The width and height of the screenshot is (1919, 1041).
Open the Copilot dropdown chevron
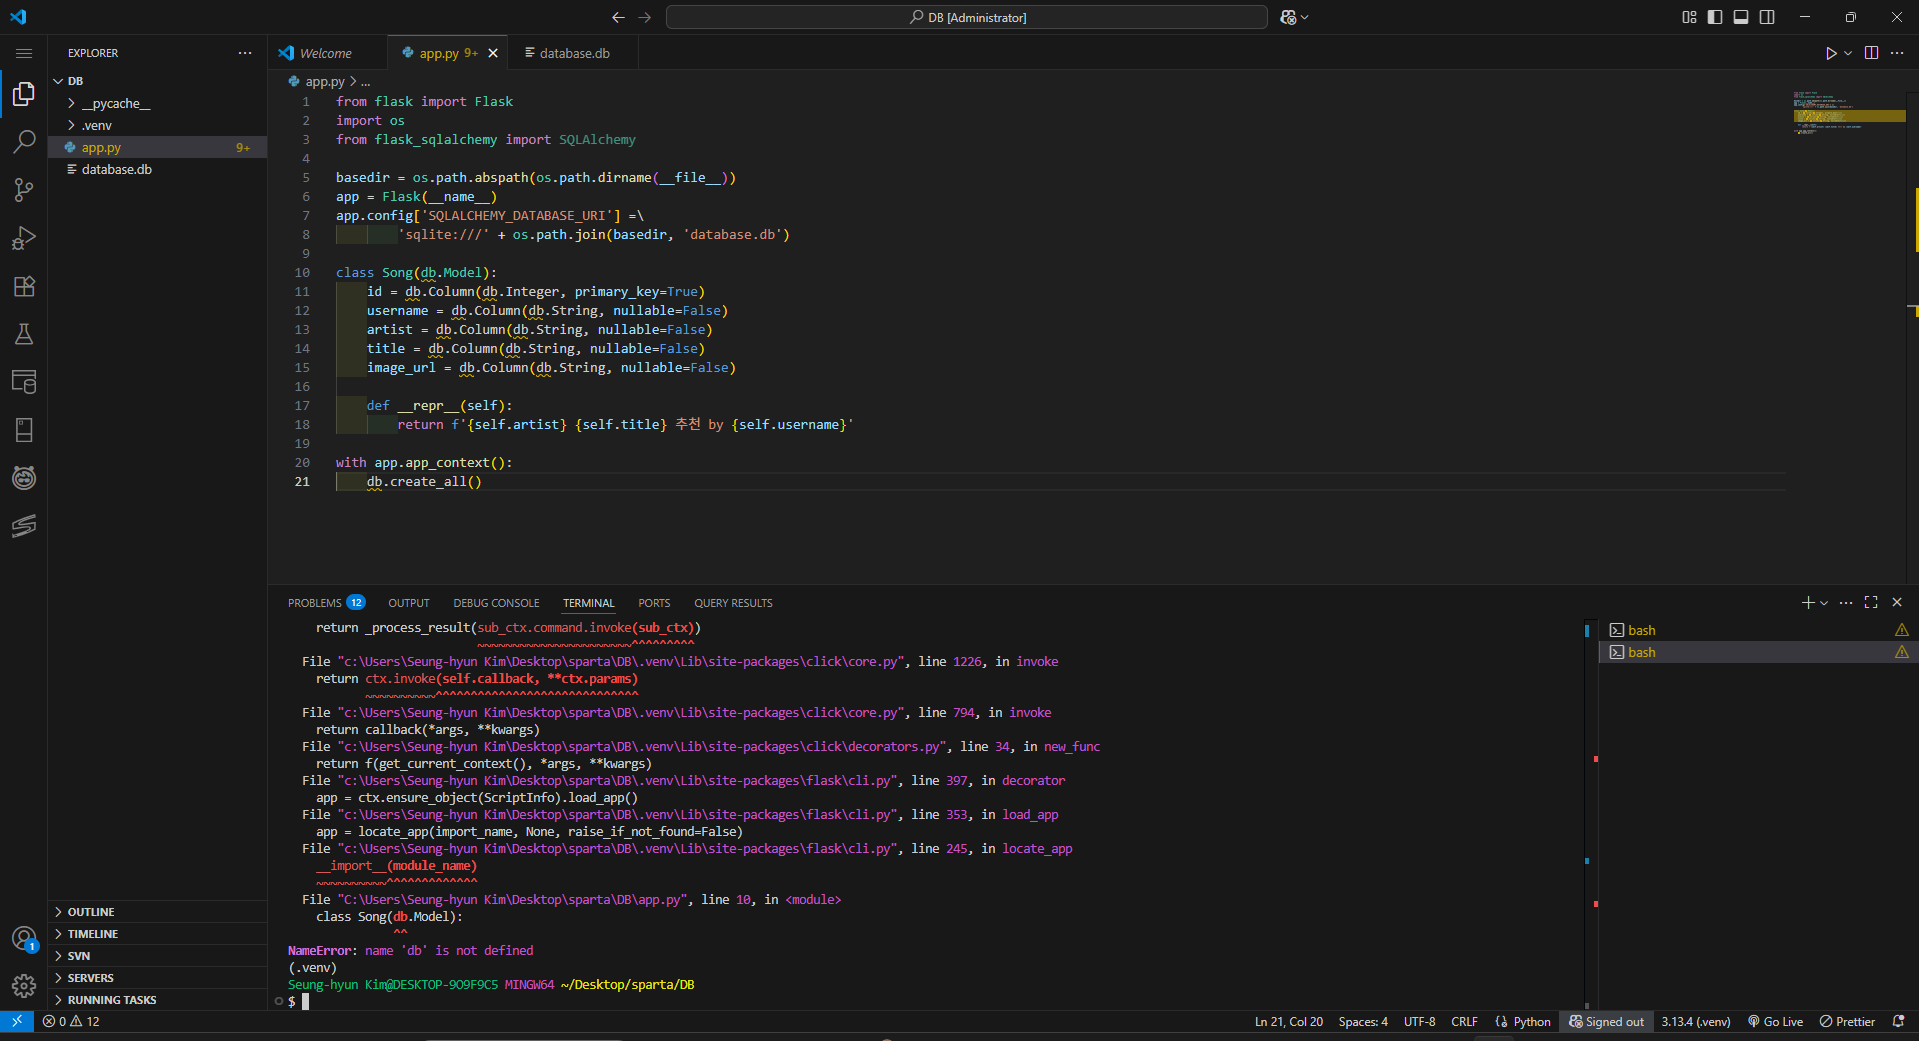tap(1304, 17)
